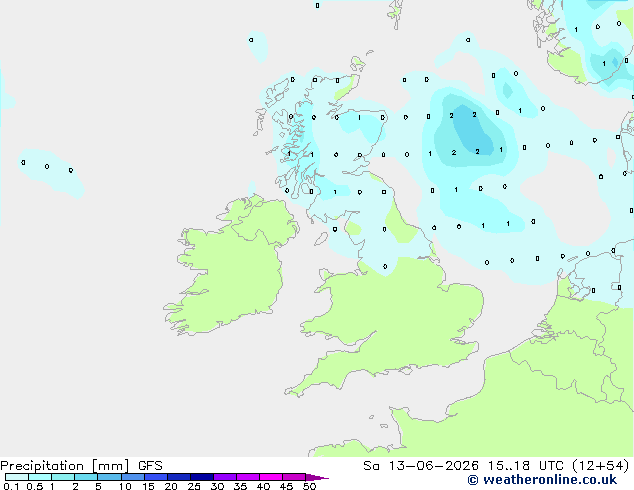Click the '10' legend scale label
This screenshot has width=634, height=490.
pos(125,486)
